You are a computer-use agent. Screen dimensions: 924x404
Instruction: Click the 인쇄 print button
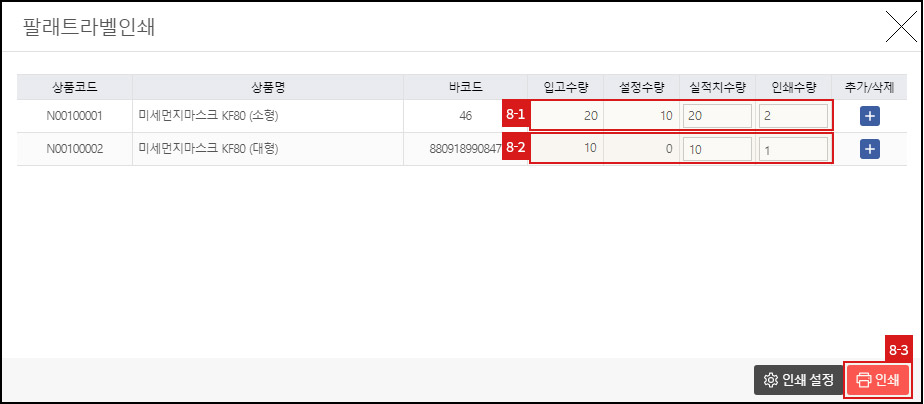coord(878,380)
